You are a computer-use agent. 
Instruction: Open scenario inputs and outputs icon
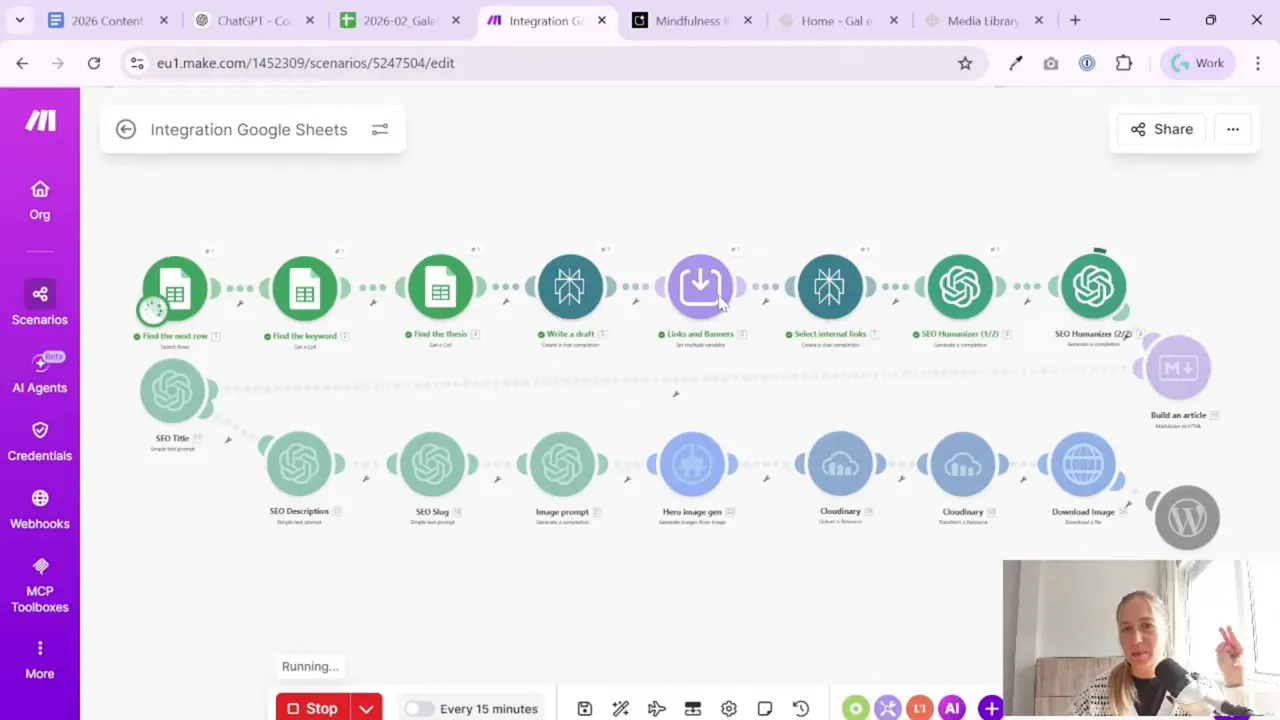(693, 708)
